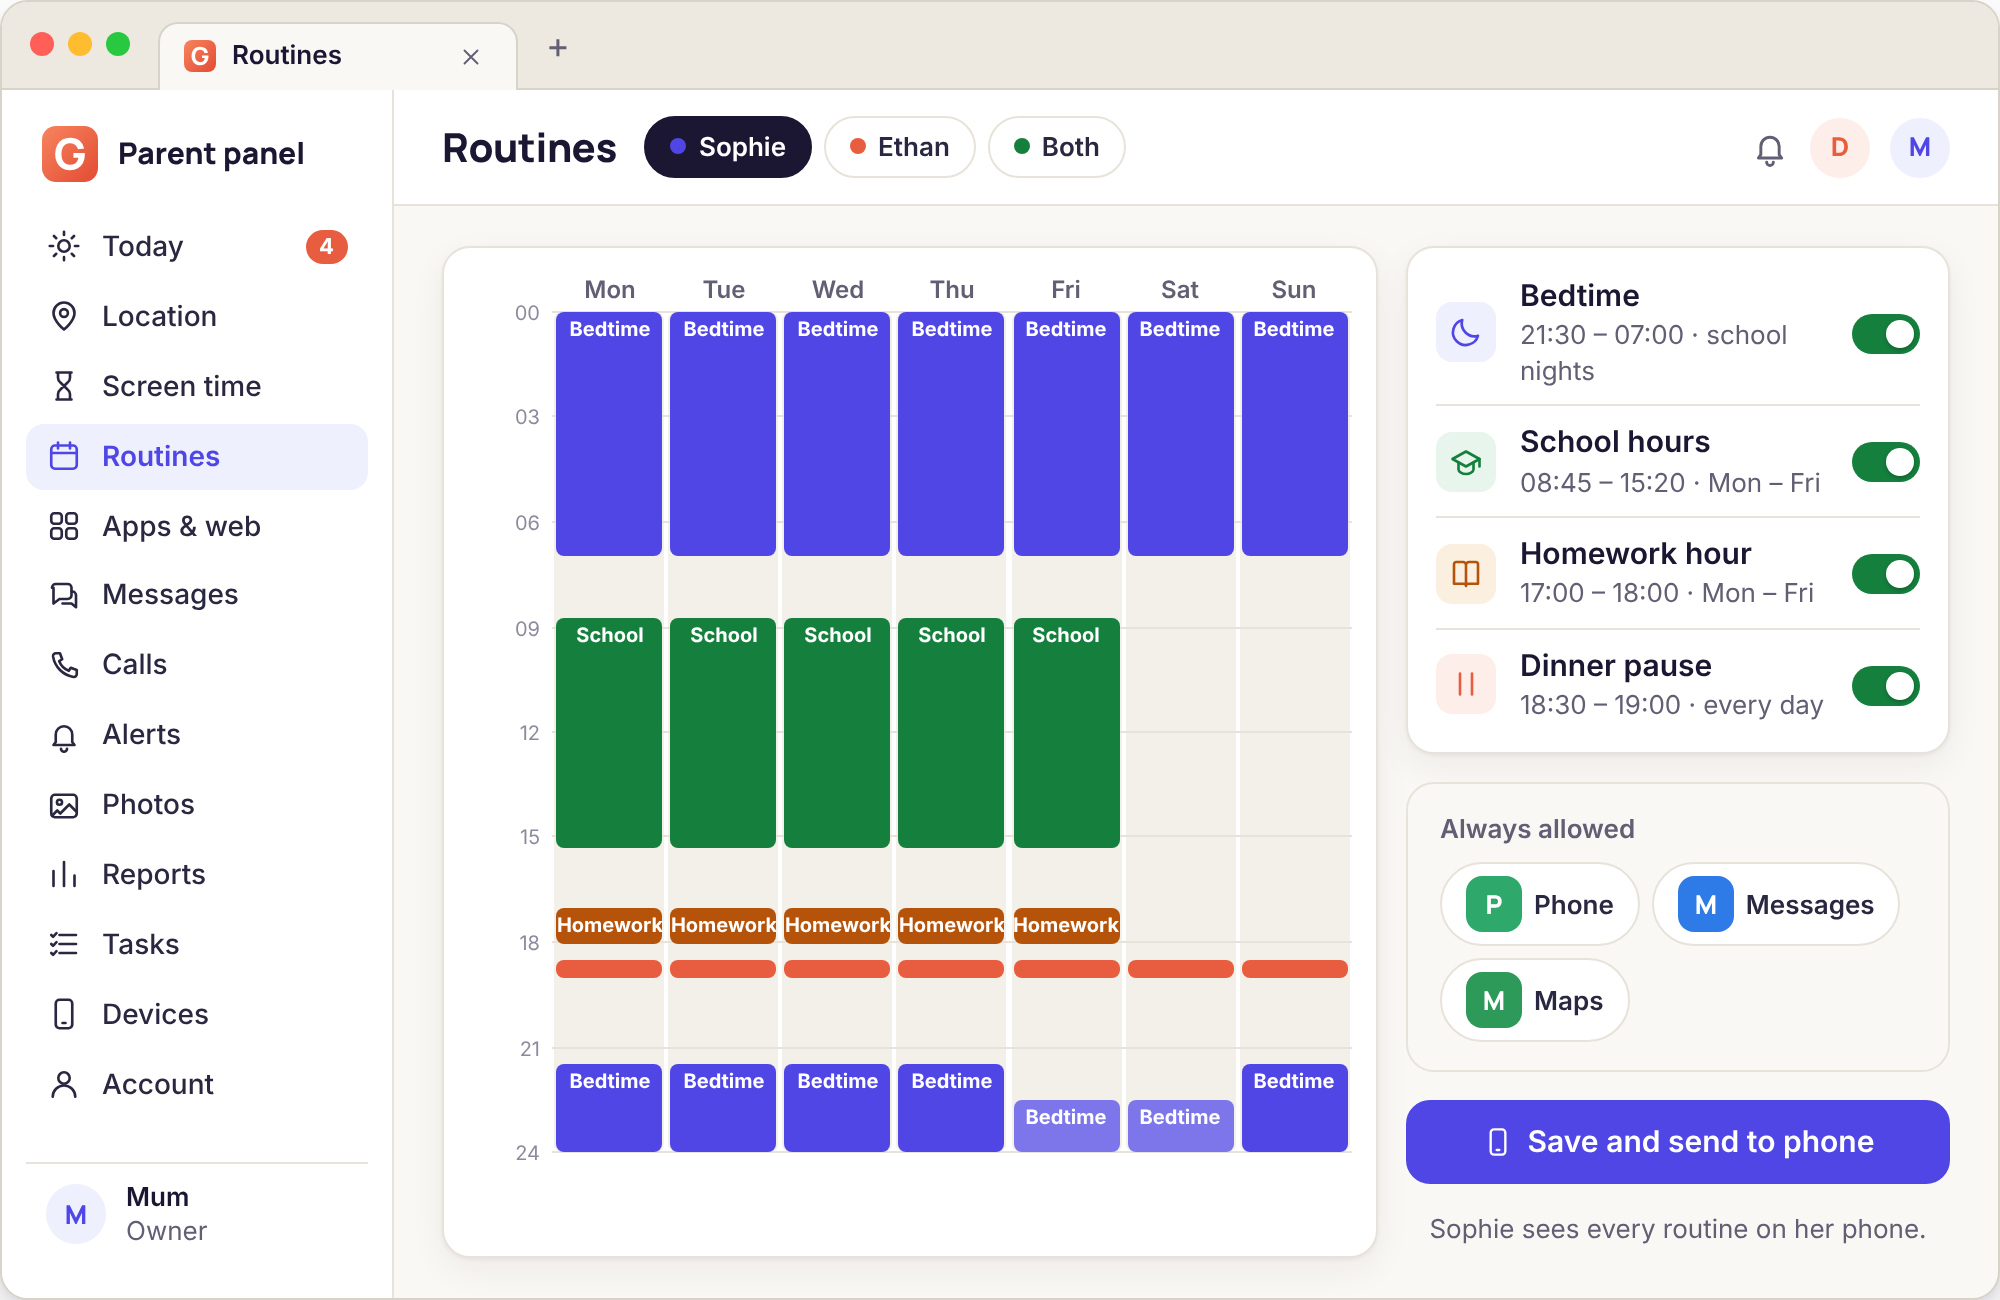
Task: Click the Alerts bell sidebar icon
Action: 64,736
